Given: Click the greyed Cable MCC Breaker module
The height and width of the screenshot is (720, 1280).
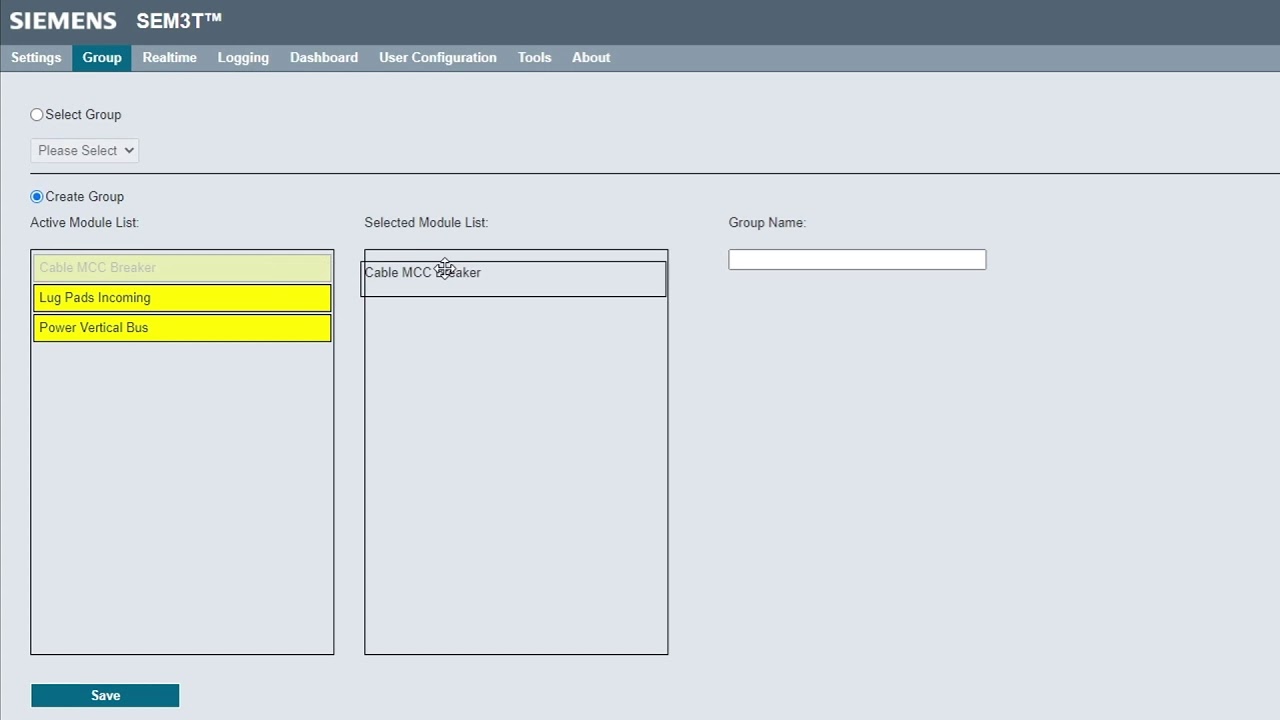Looking at the screenshot, I should [182, 268].
